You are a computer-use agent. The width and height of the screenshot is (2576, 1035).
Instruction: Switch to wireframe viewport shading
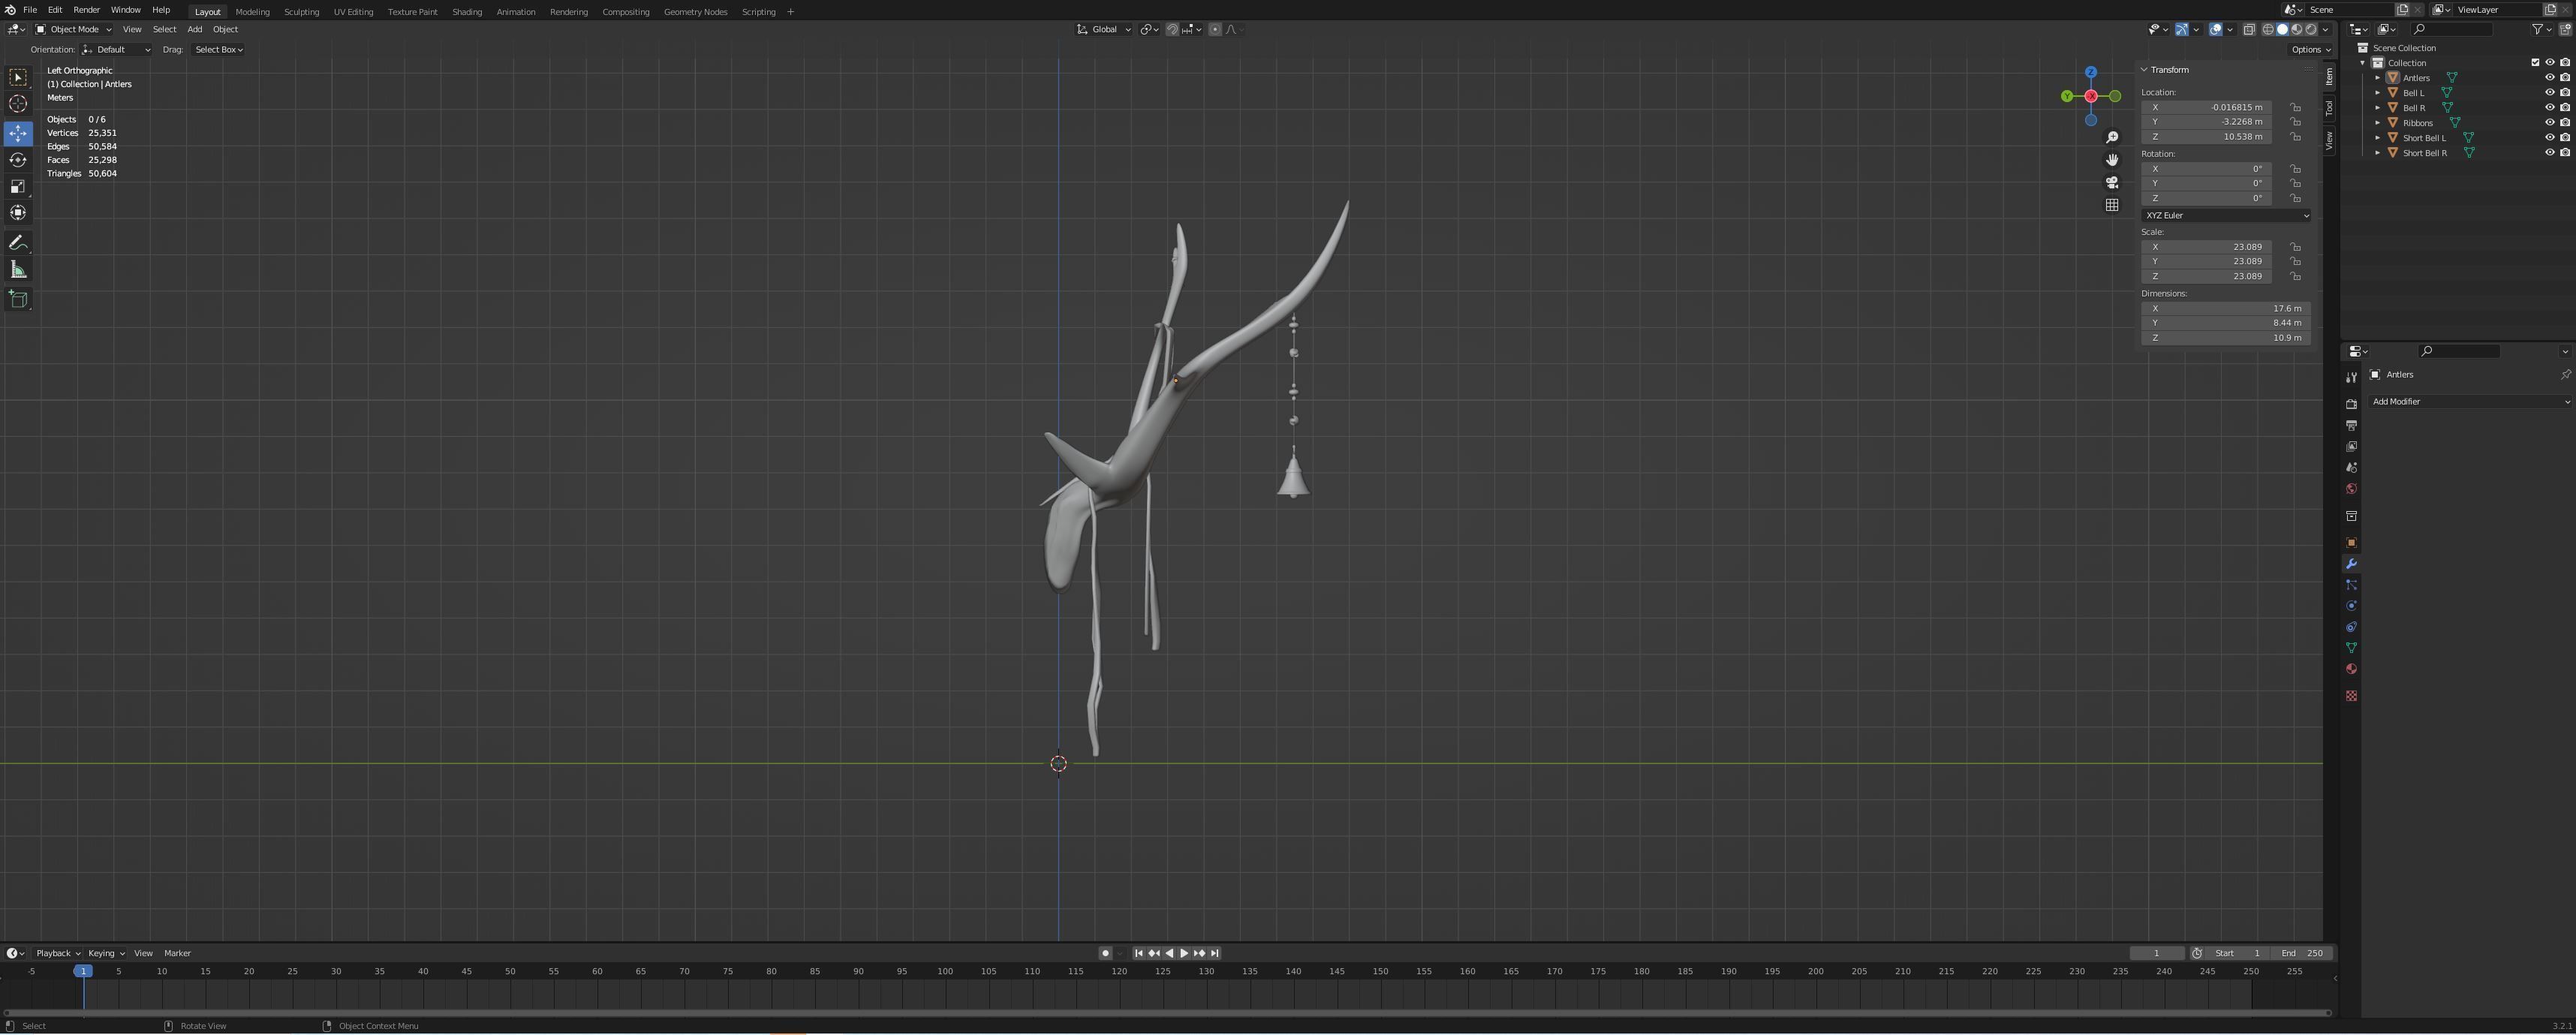(x=2268, y=30)
